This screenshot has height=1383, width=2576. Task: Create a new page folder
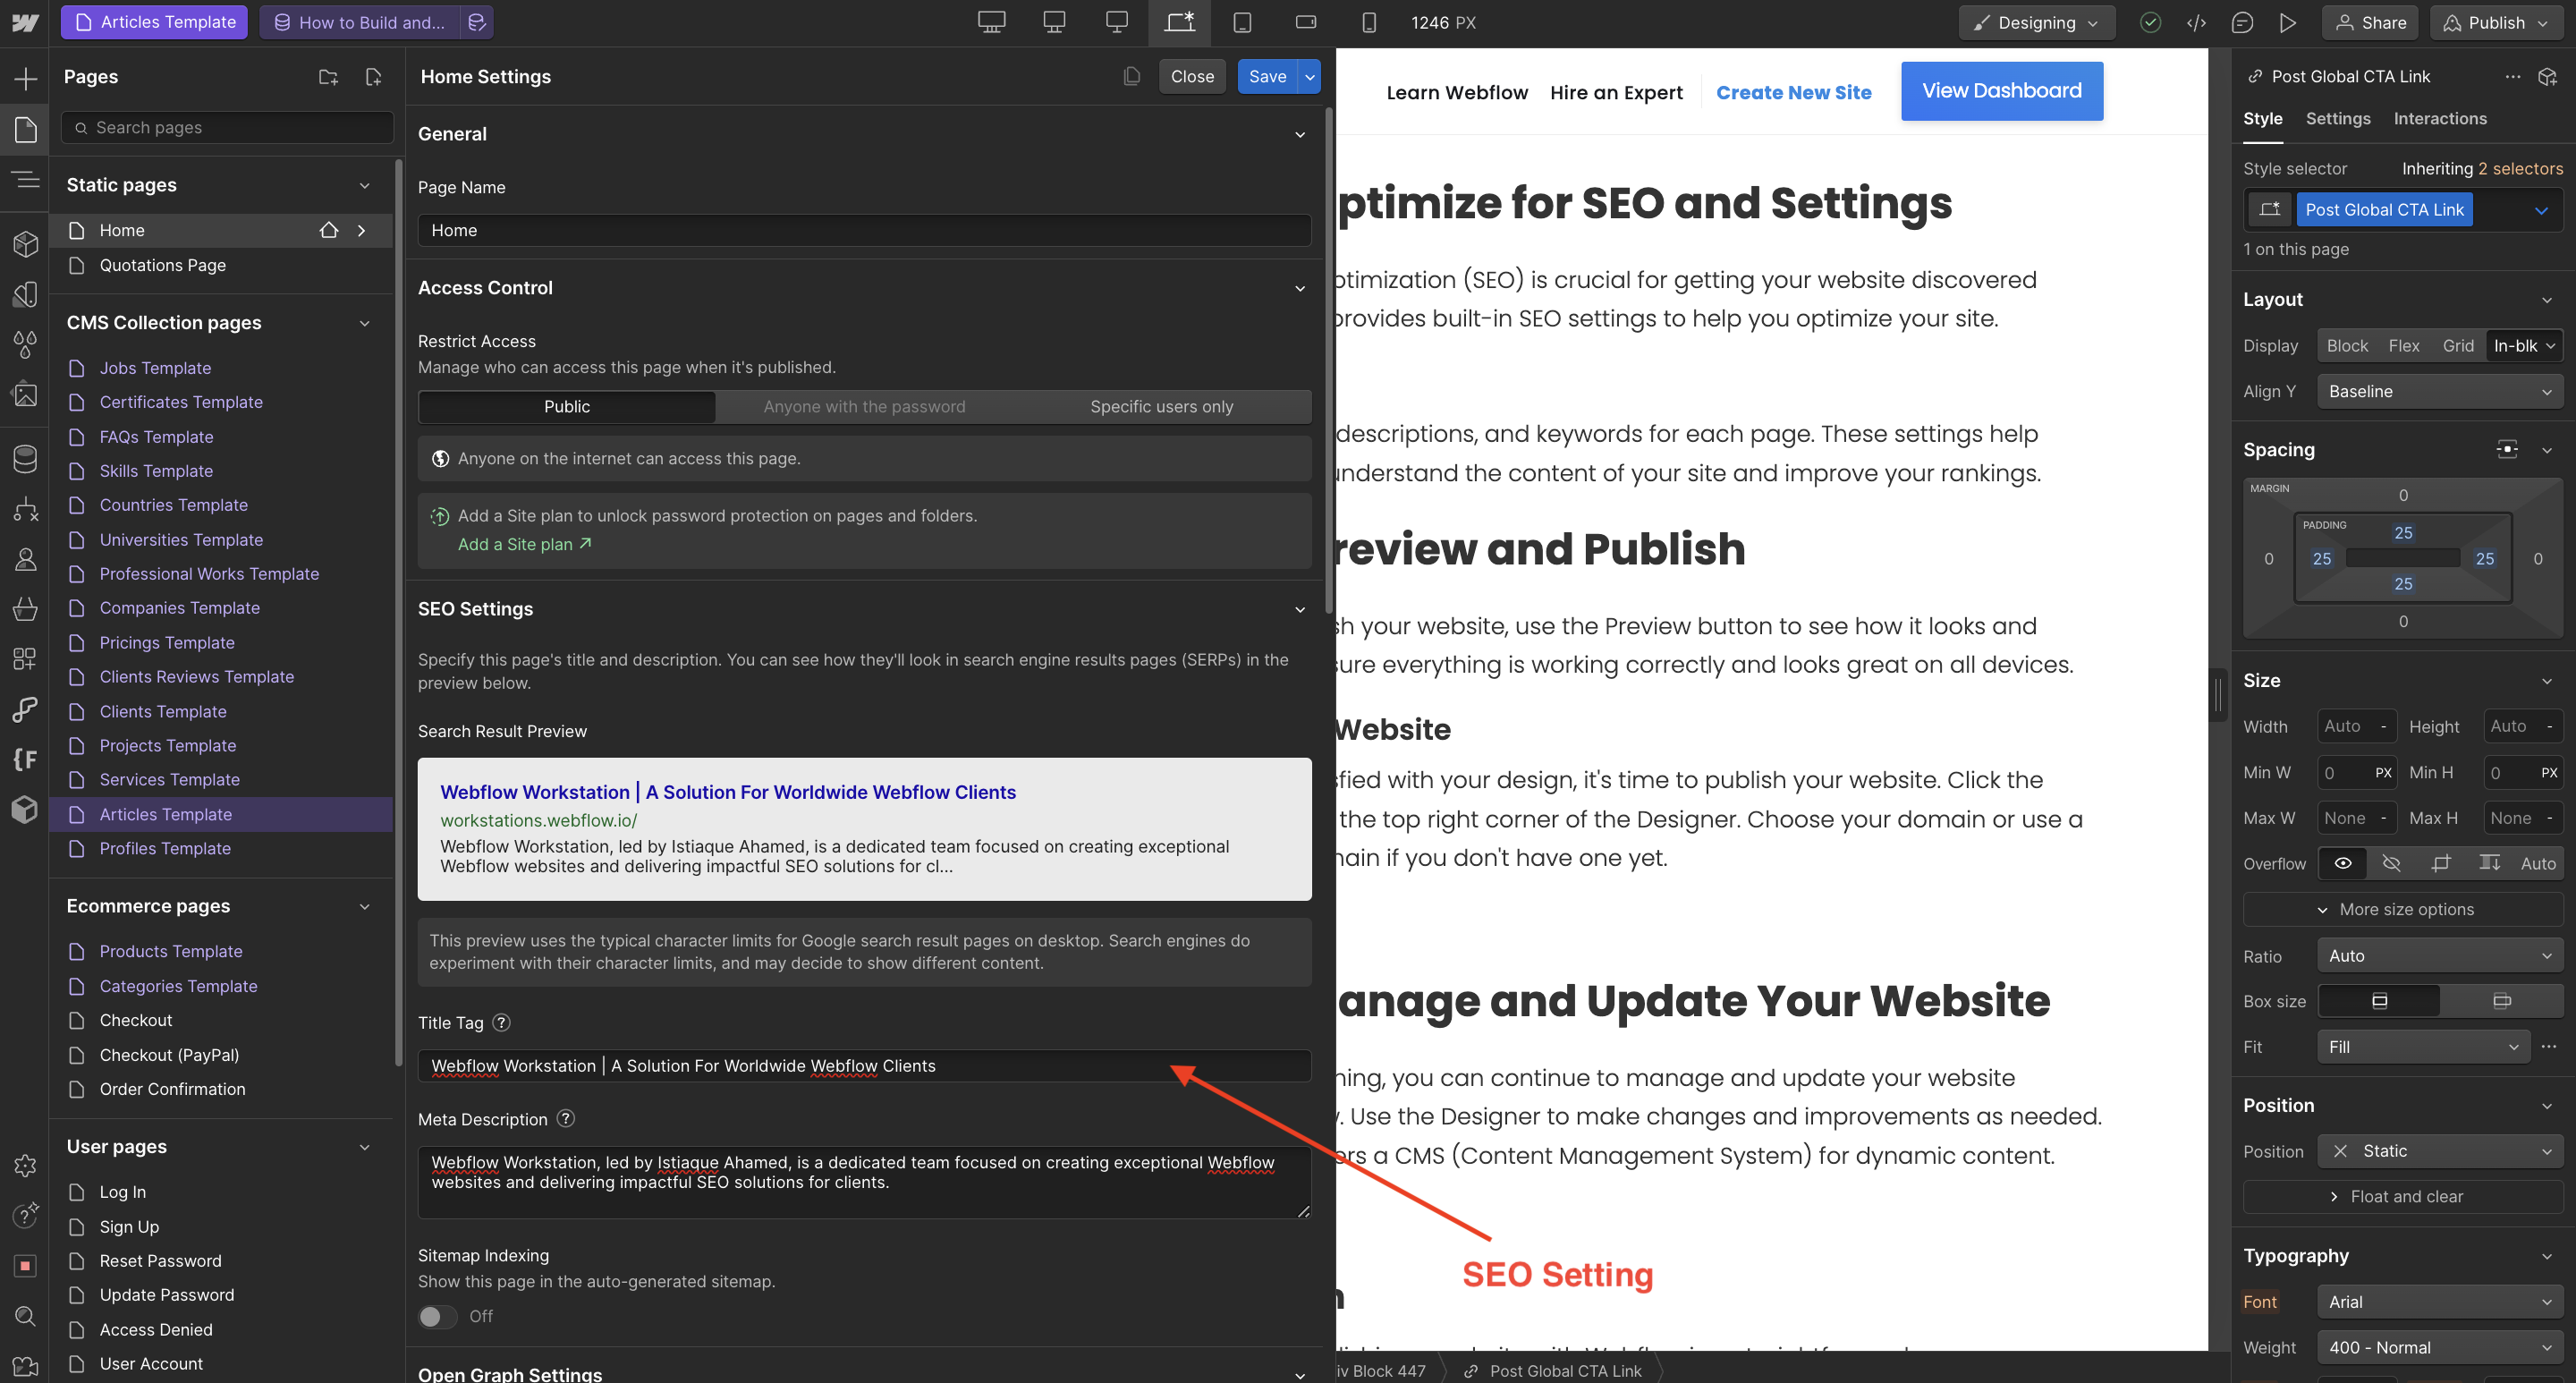328,77
